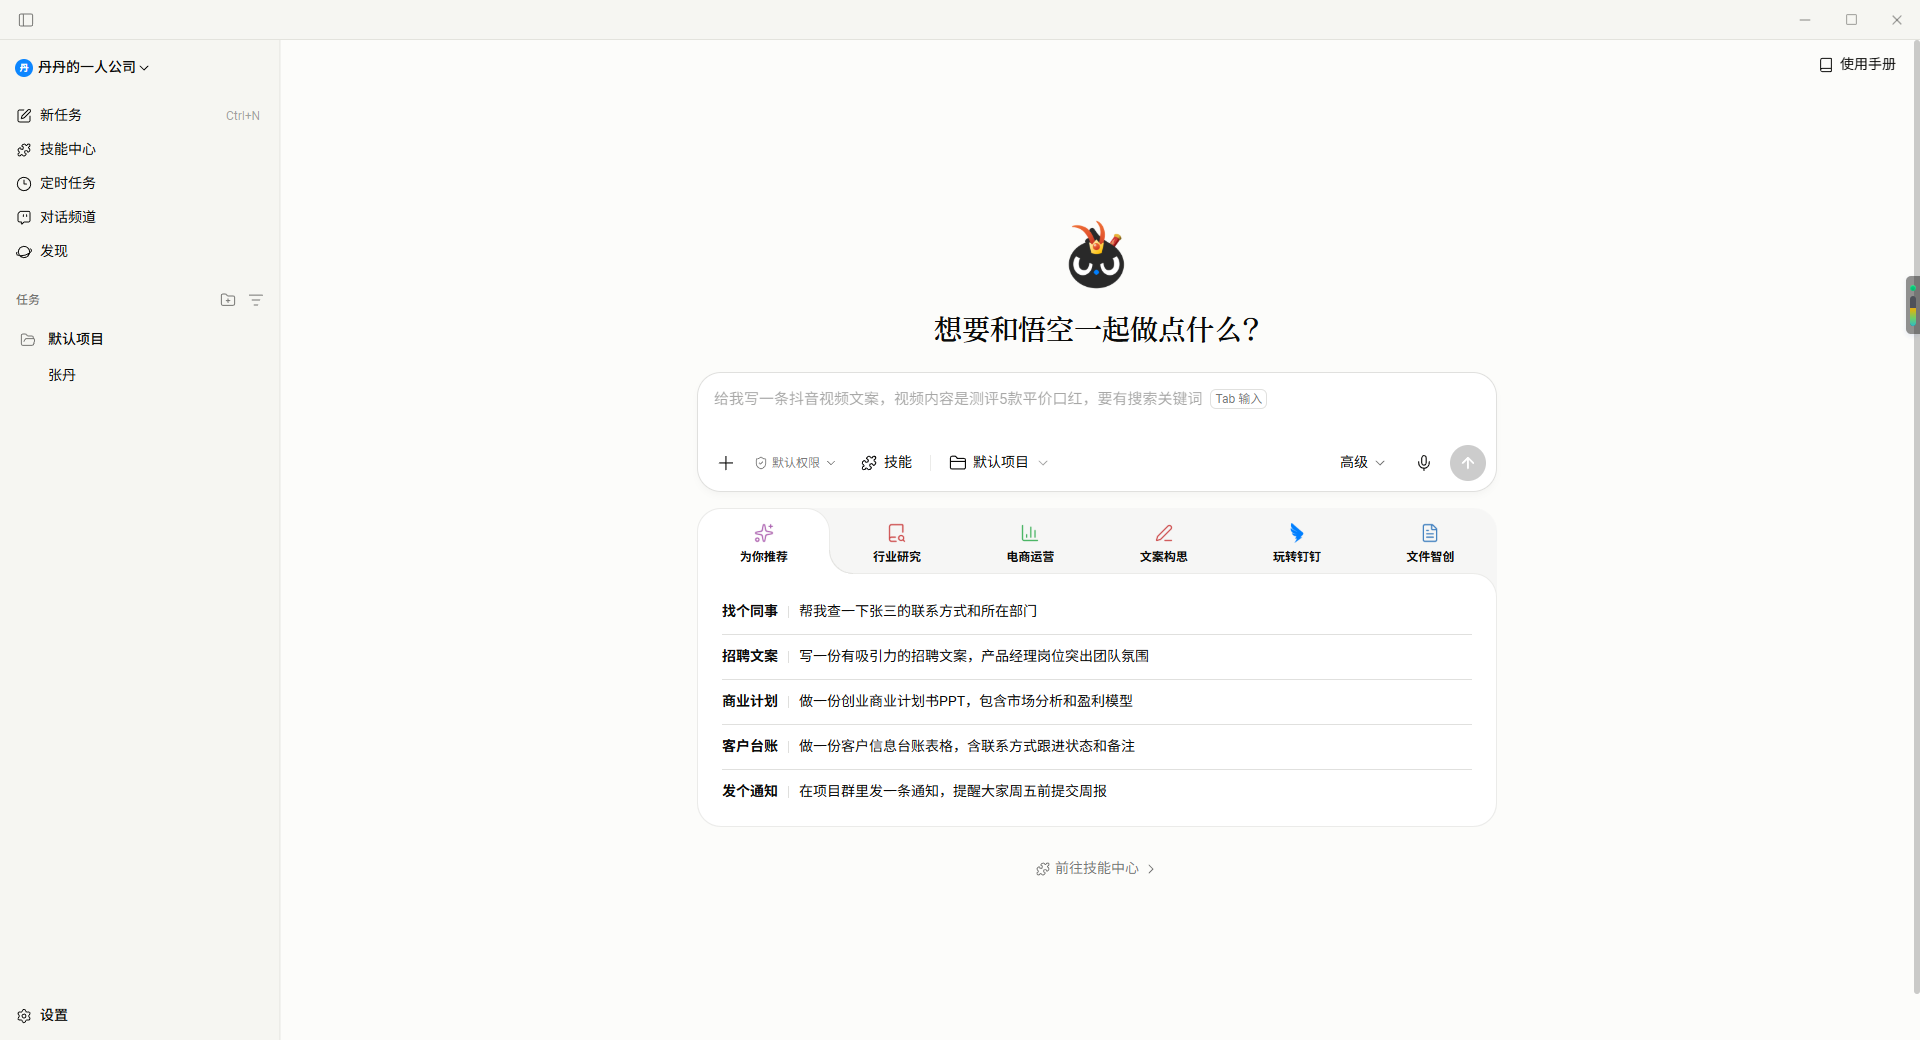Click the 文案构思 pen icon
Image resolution: width=1920 pixels, height=1040 pixels.
[1164, 533]
